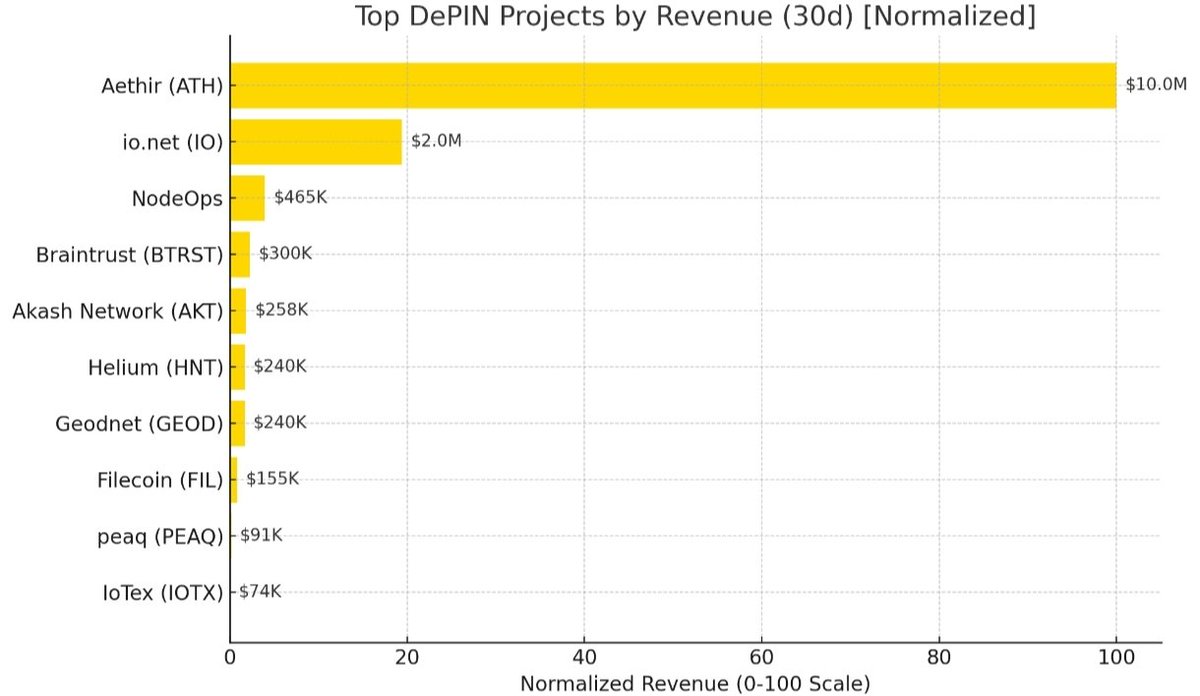Select the Geodnet (GEOD) label
The height and width of the screenshot is (696, 1200).
(139, 424)
